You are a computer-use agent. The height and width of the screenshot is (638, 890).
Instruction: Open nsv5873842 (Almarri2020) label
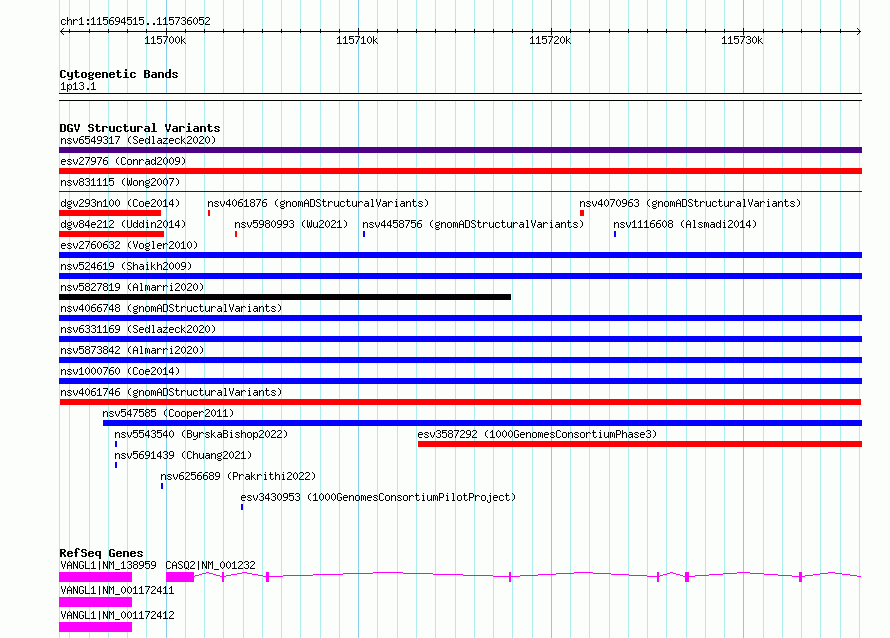point(132,350)
